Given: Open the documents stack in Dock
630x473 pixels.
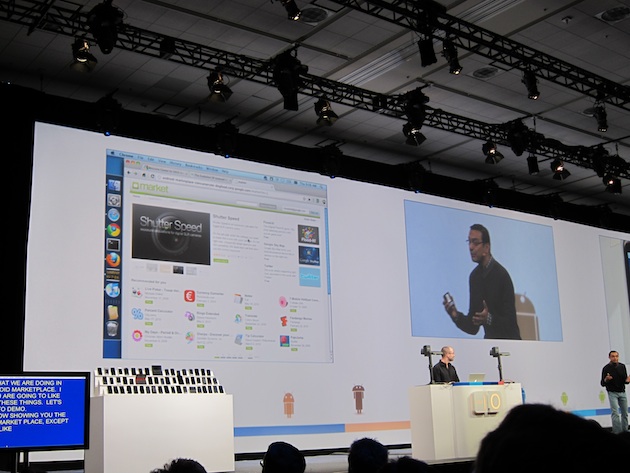Looking at the screenshot, I should pyautogui.click(x=112, y=312).
